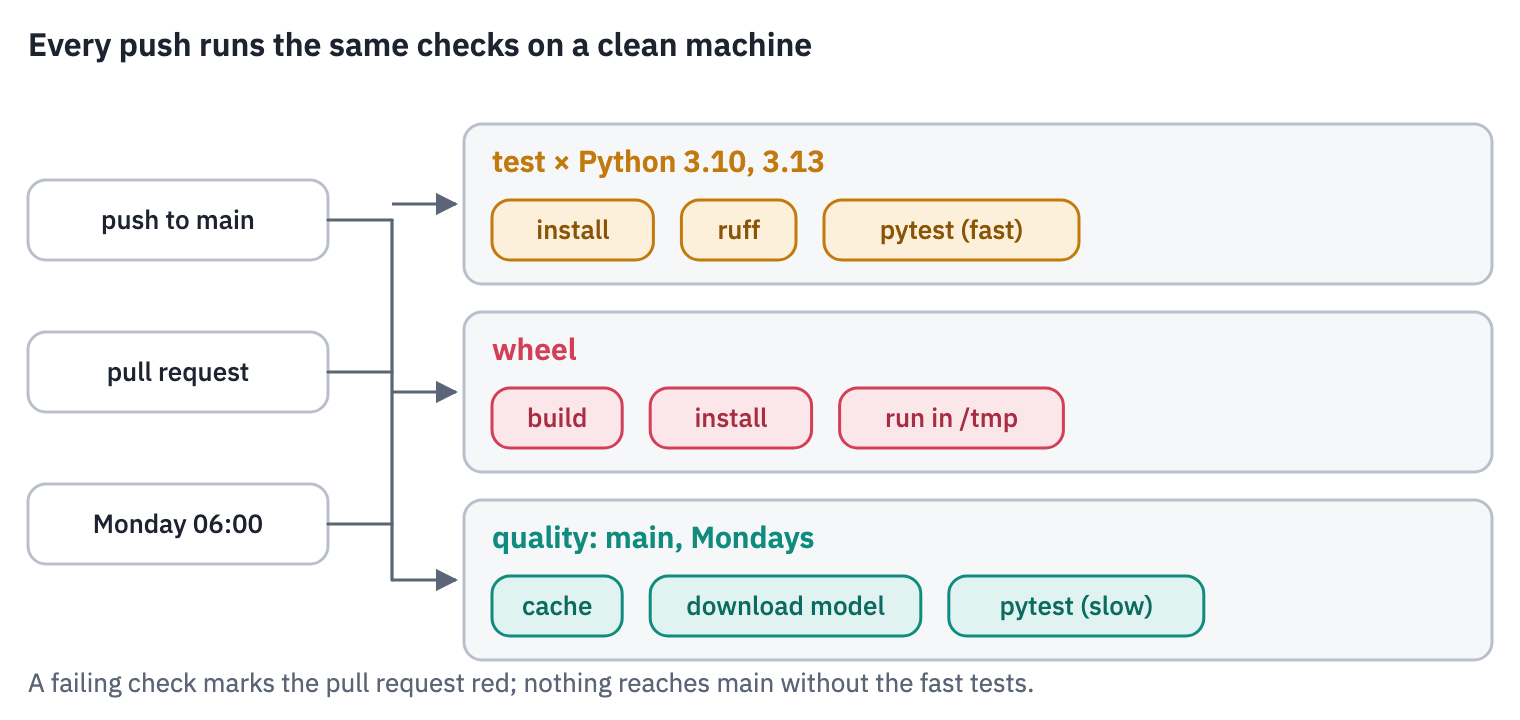Click the 'cache' step in quality job
This screenshot has width=1520, height=720.
pos(557,606)
